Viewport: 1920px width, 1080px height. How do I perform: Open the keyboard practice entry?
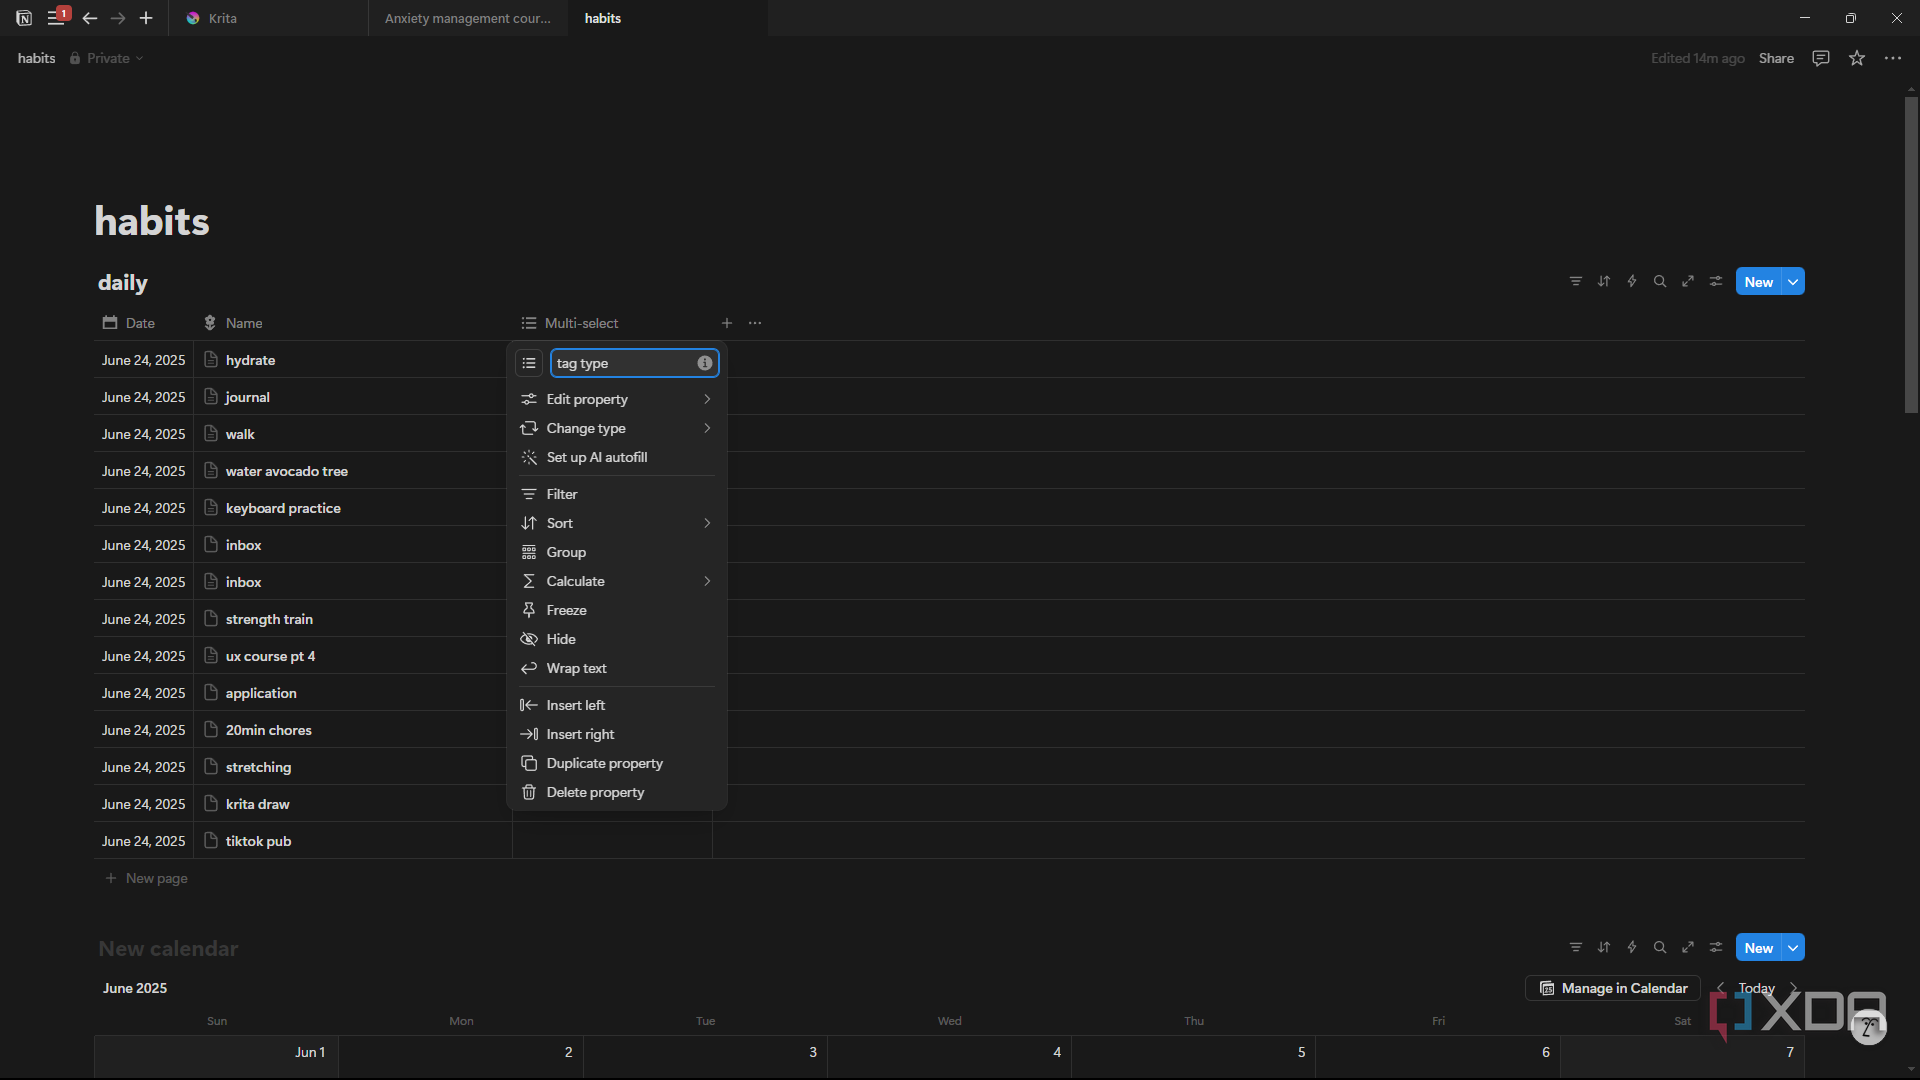pos(283,508)
